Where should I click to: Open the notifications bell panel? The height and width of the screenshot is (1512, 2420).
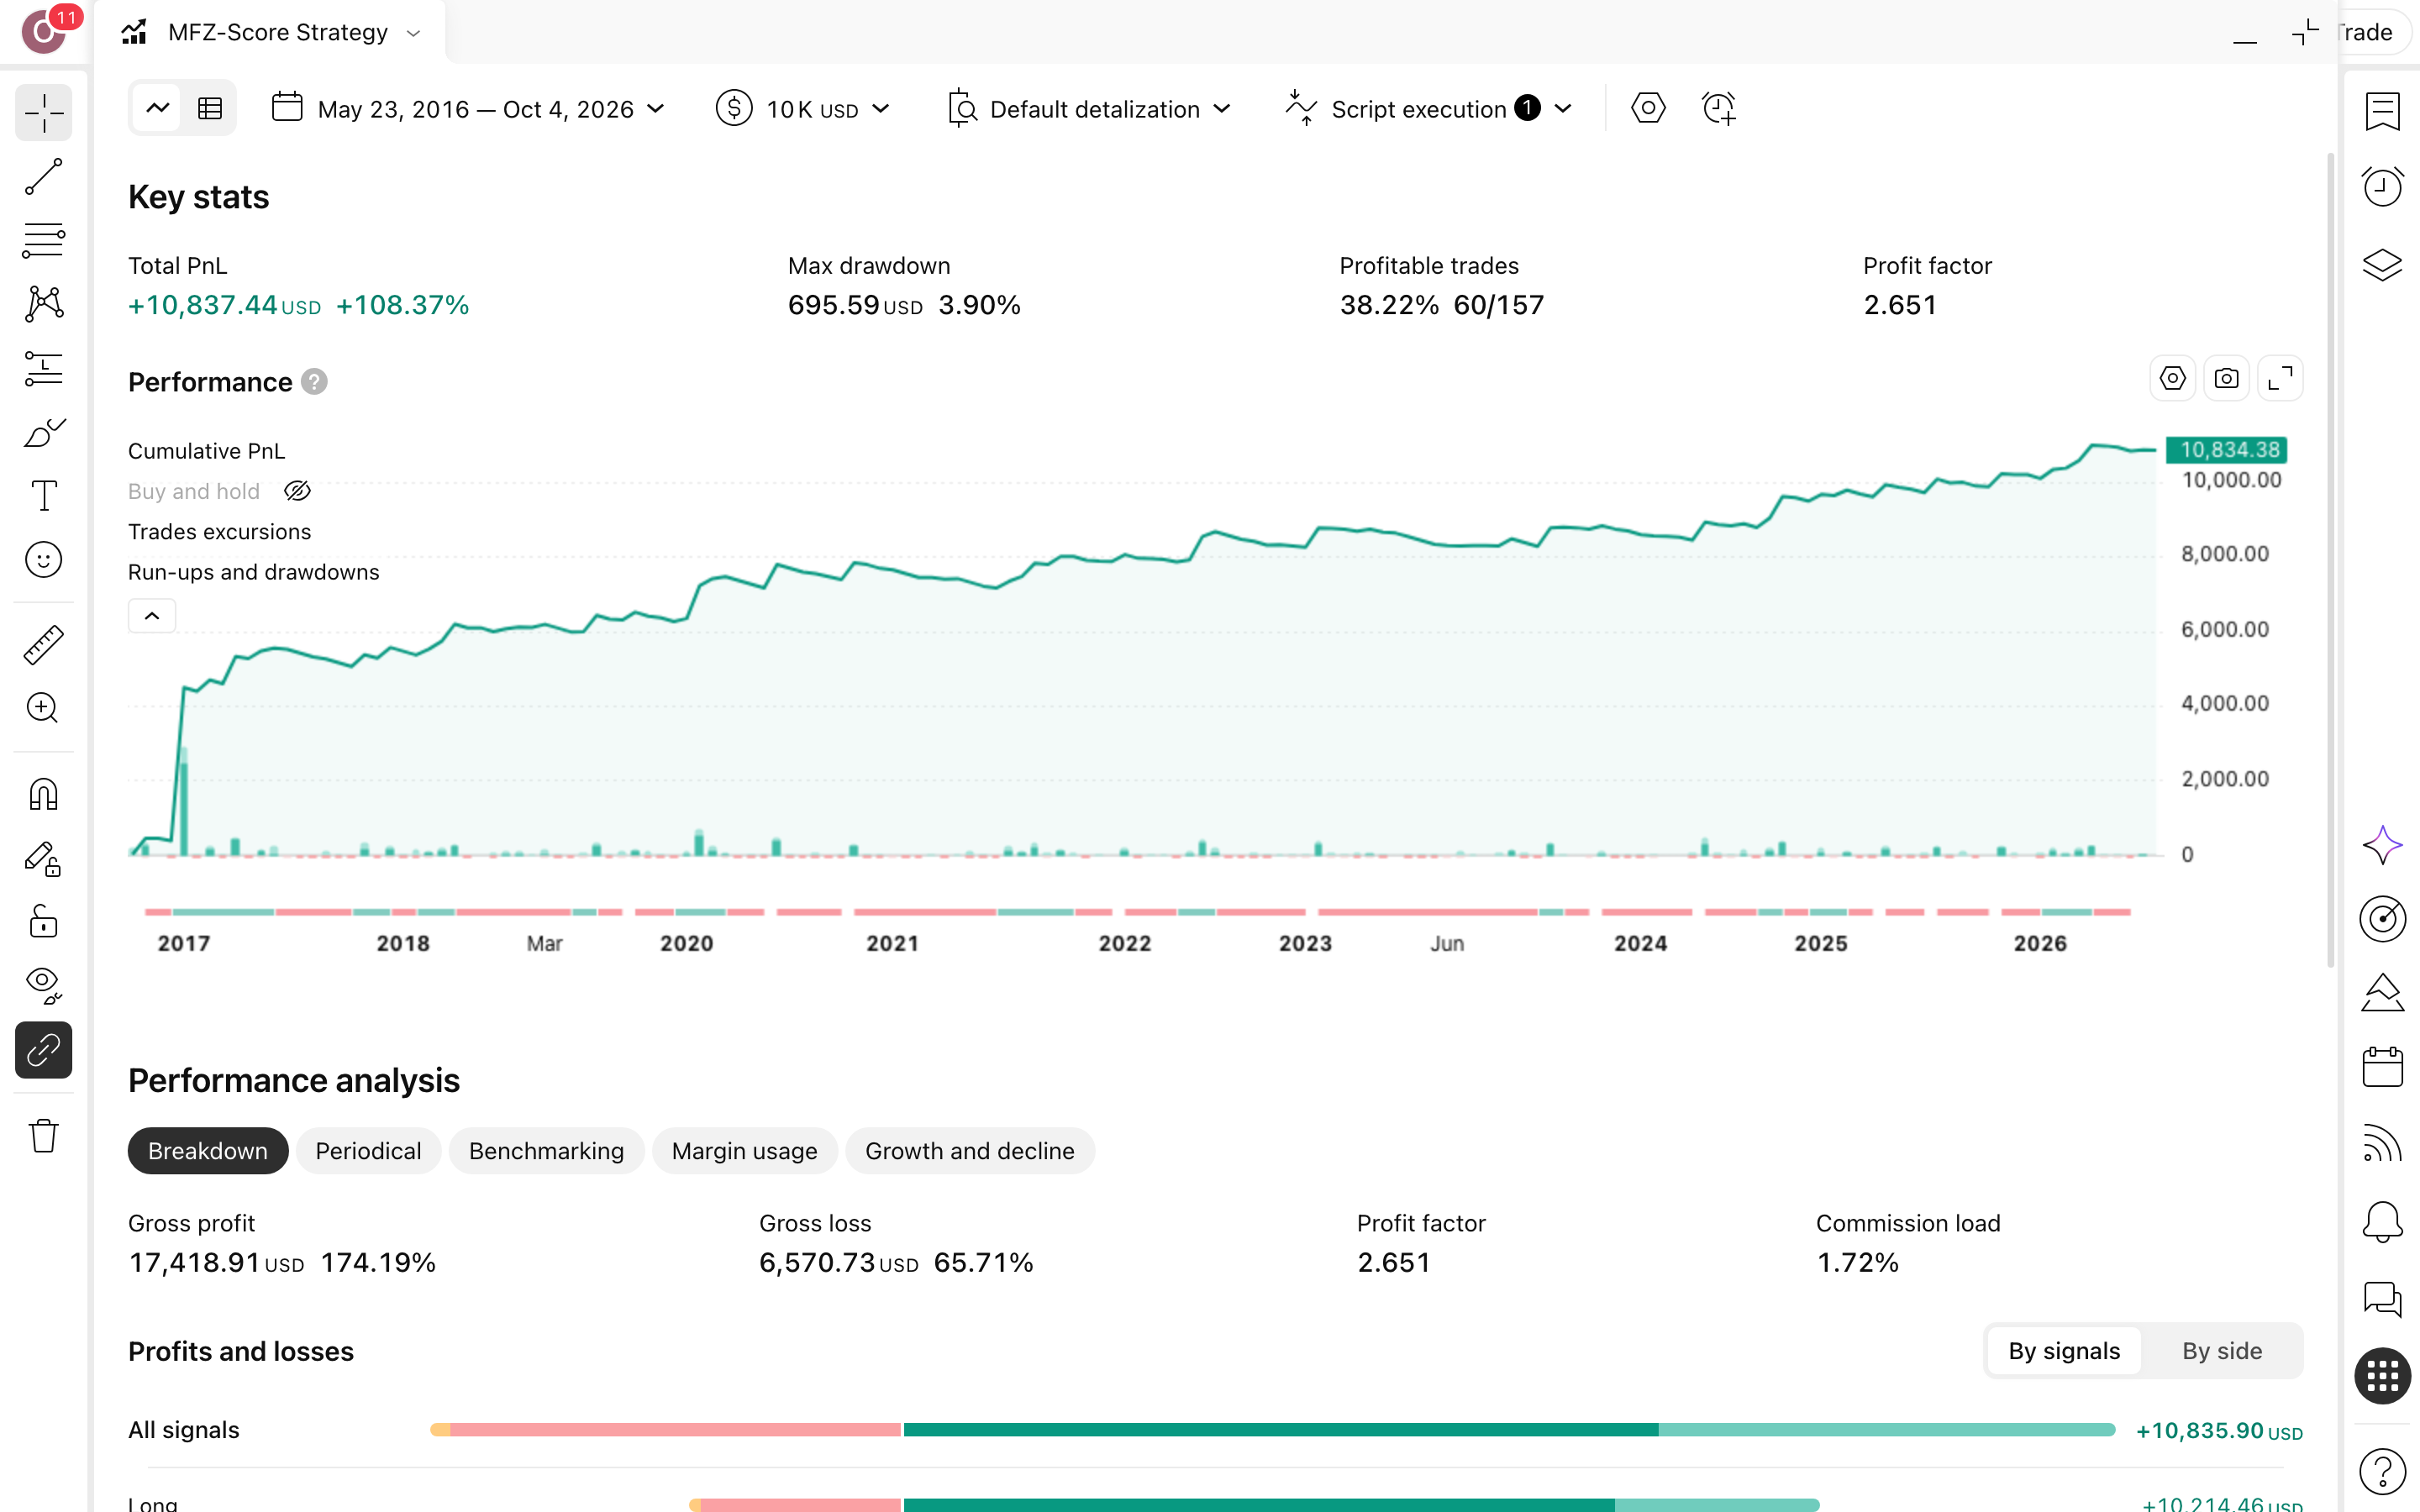tap(2382, 1222)
